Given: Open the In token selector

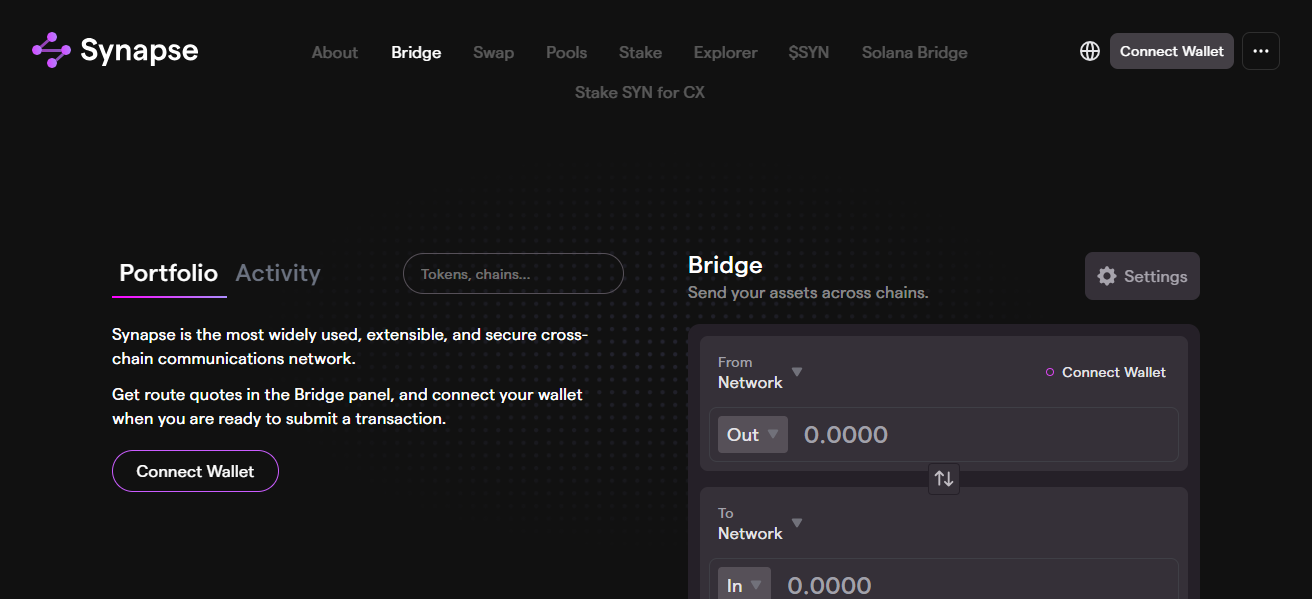Looking at the screenshot, I should click(x=744, y=584).
